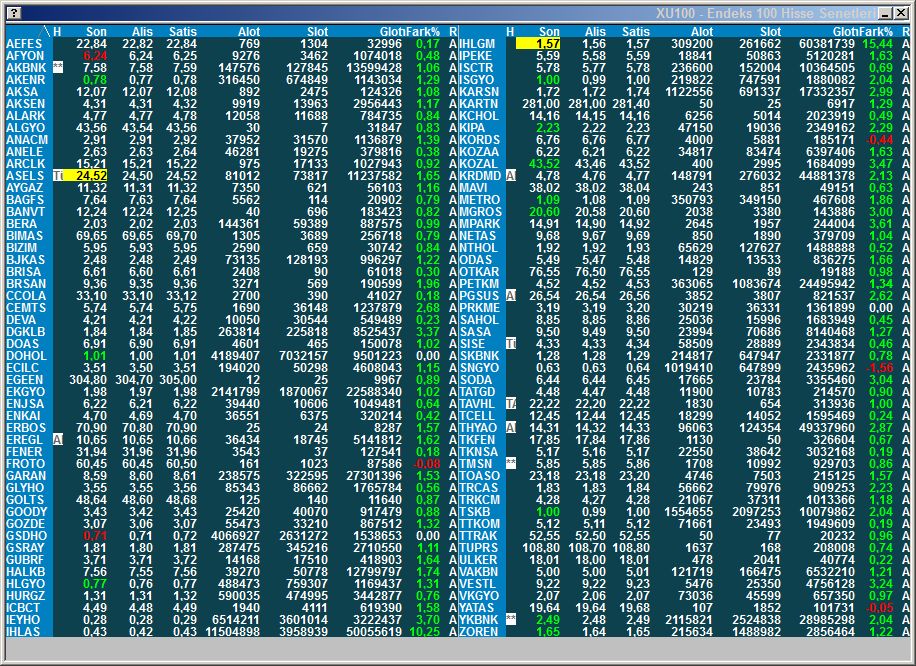Select the TUPRS ticker

(478, 547)
